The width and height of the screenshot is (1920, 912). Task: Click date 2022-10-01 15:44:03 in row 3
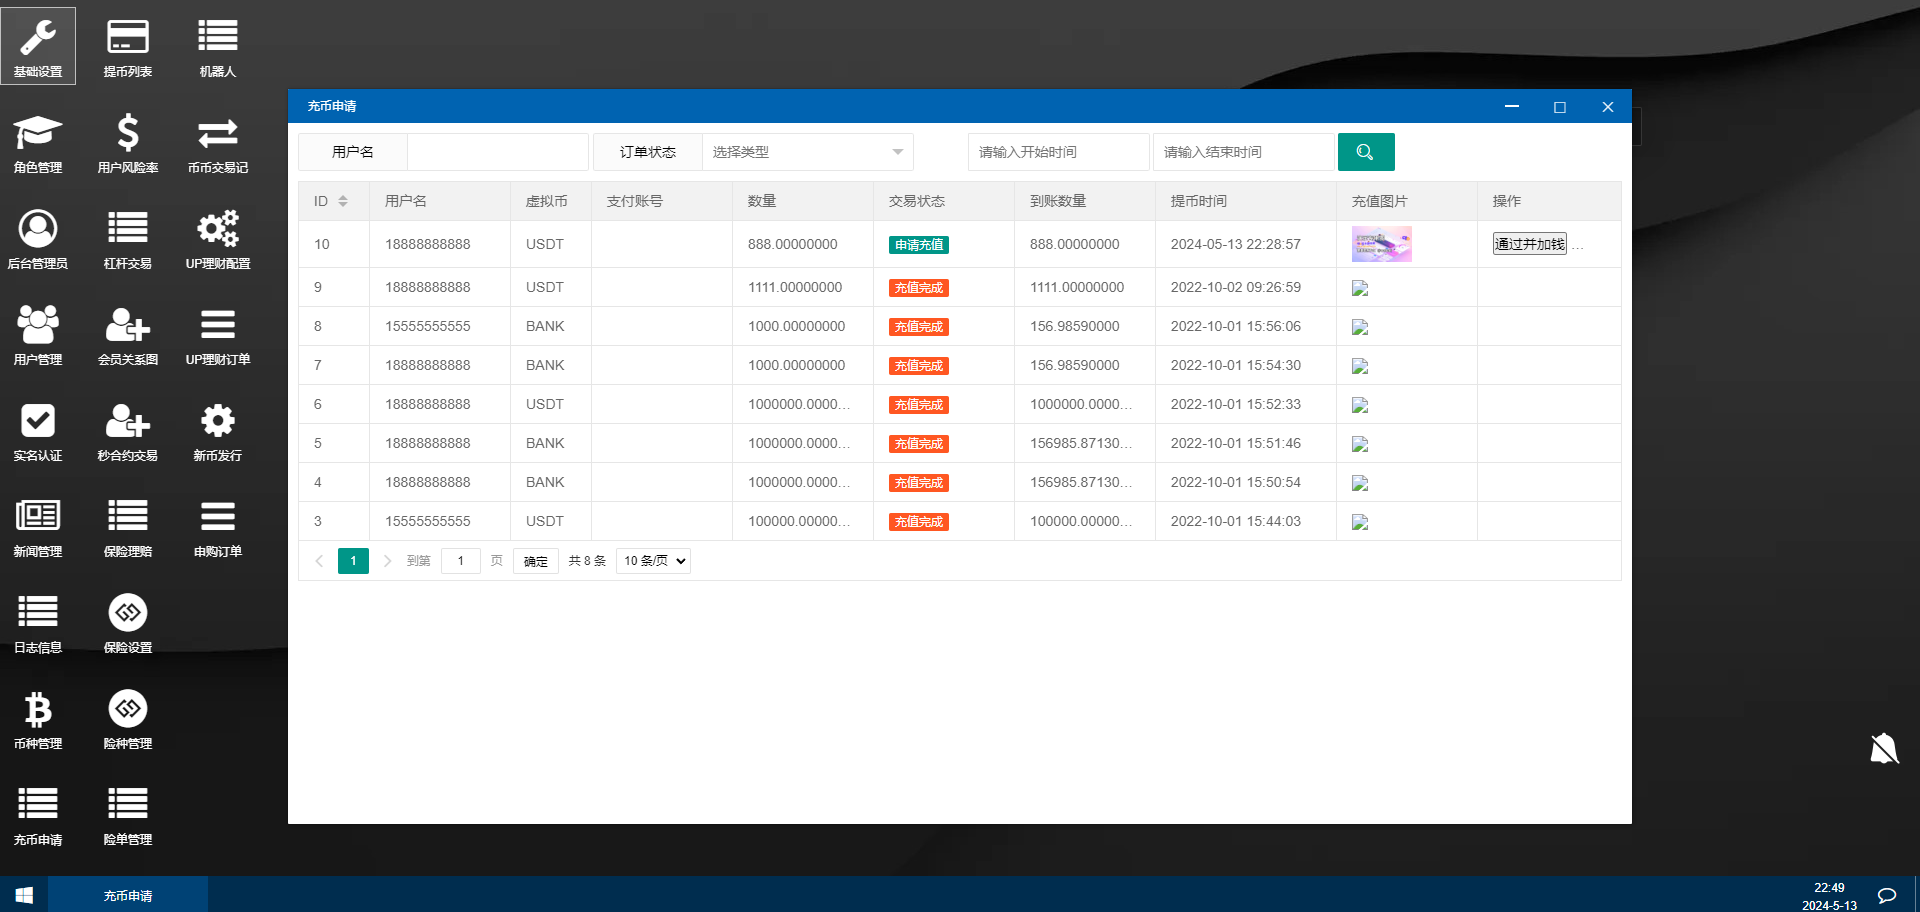click(1236, 521)
